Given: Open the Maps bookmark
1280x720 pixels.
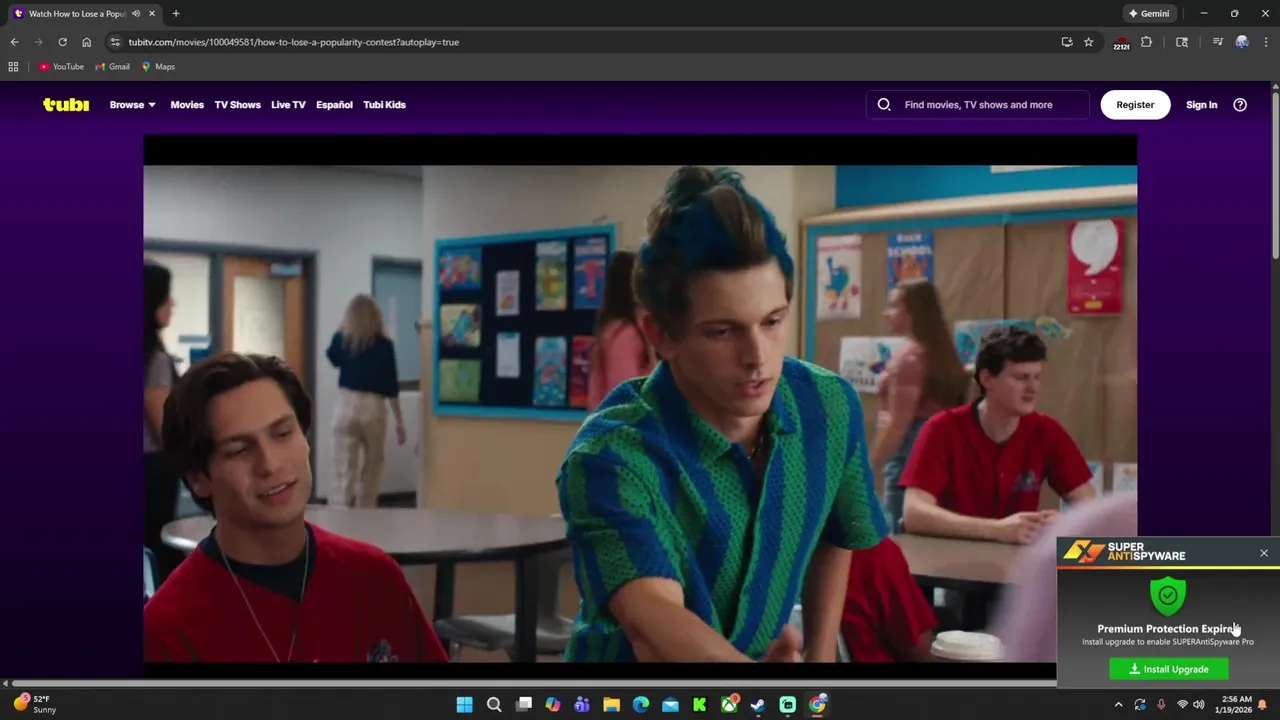Looking at the screenshot, I should pyautogui.click(x=158, y=67).
